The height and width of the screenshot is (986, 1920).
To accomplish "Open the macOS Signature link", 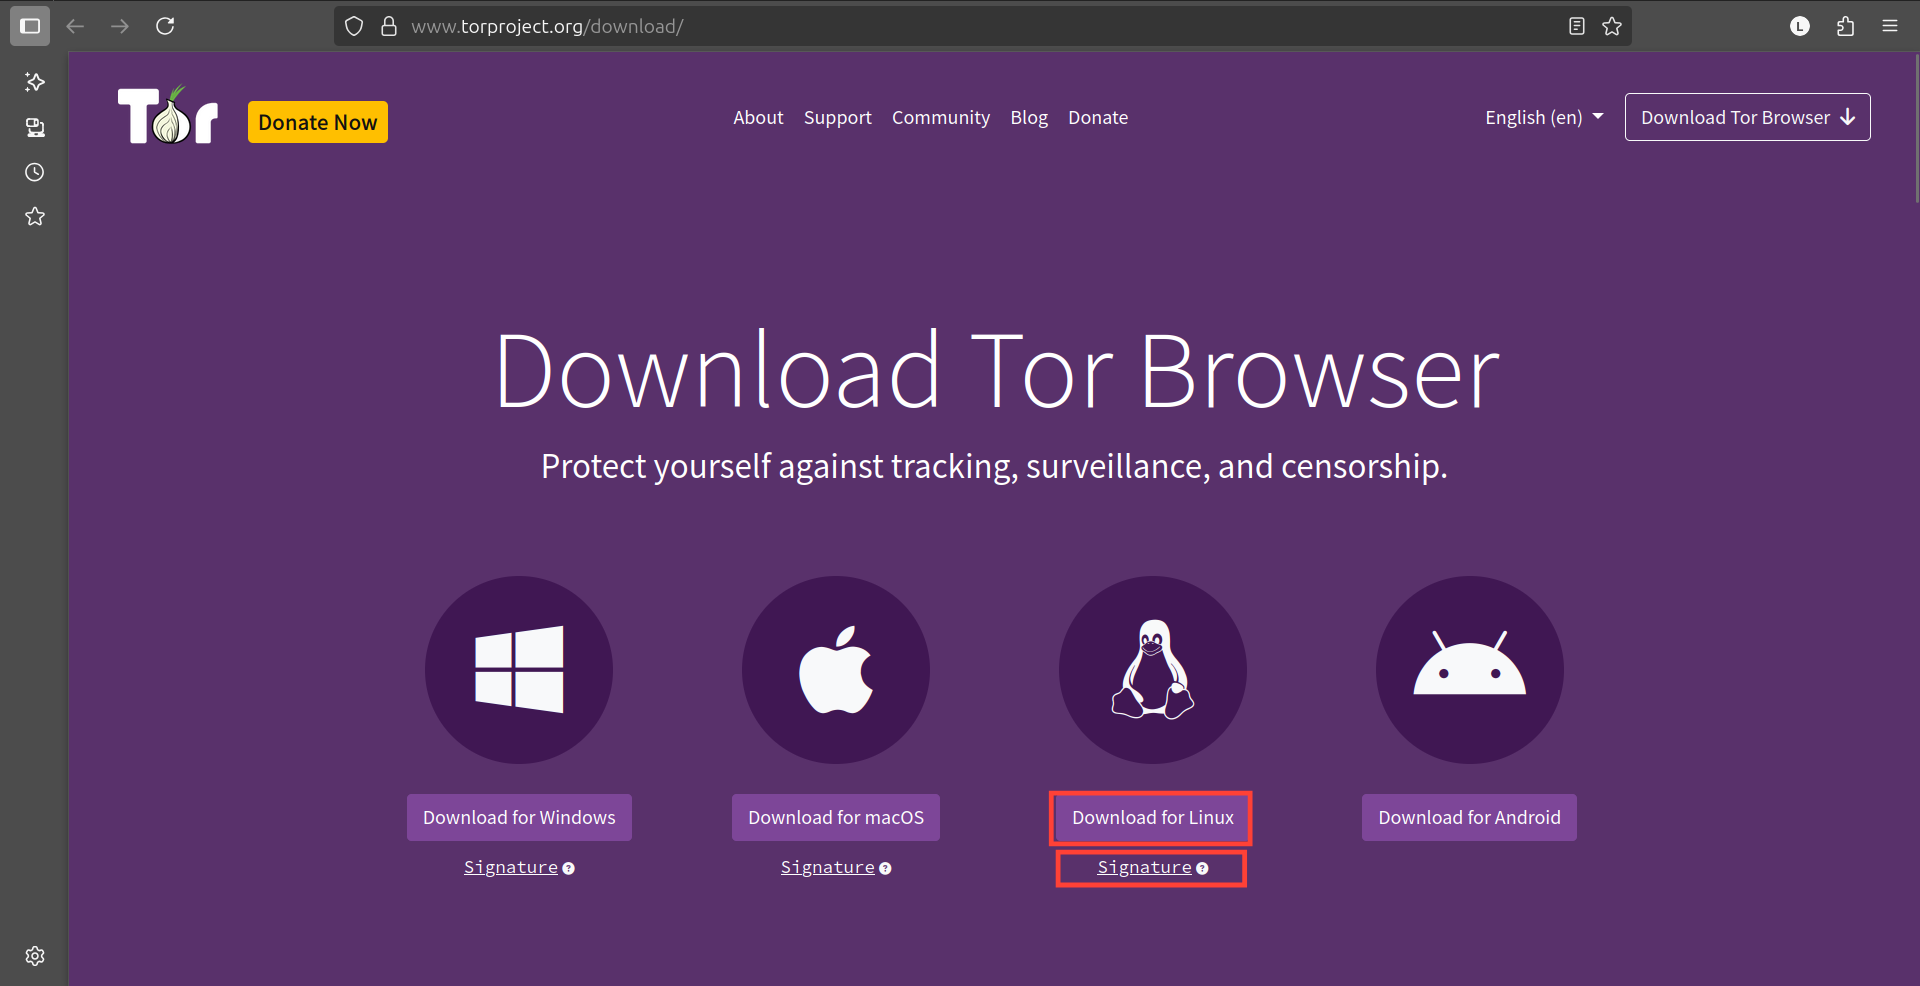I will [828, 867].
